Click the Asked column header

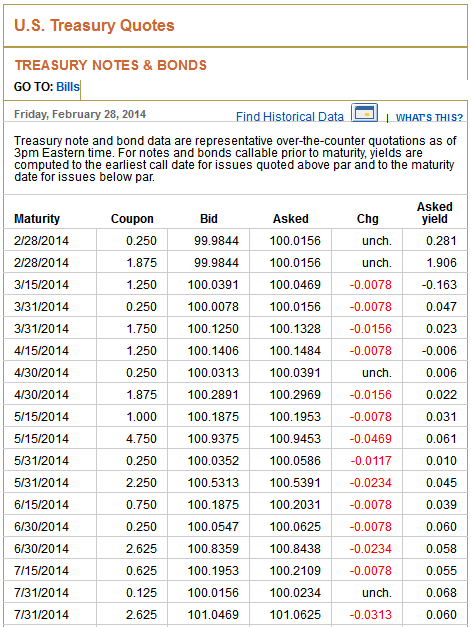pyautogui.click(x=291, y=219)
